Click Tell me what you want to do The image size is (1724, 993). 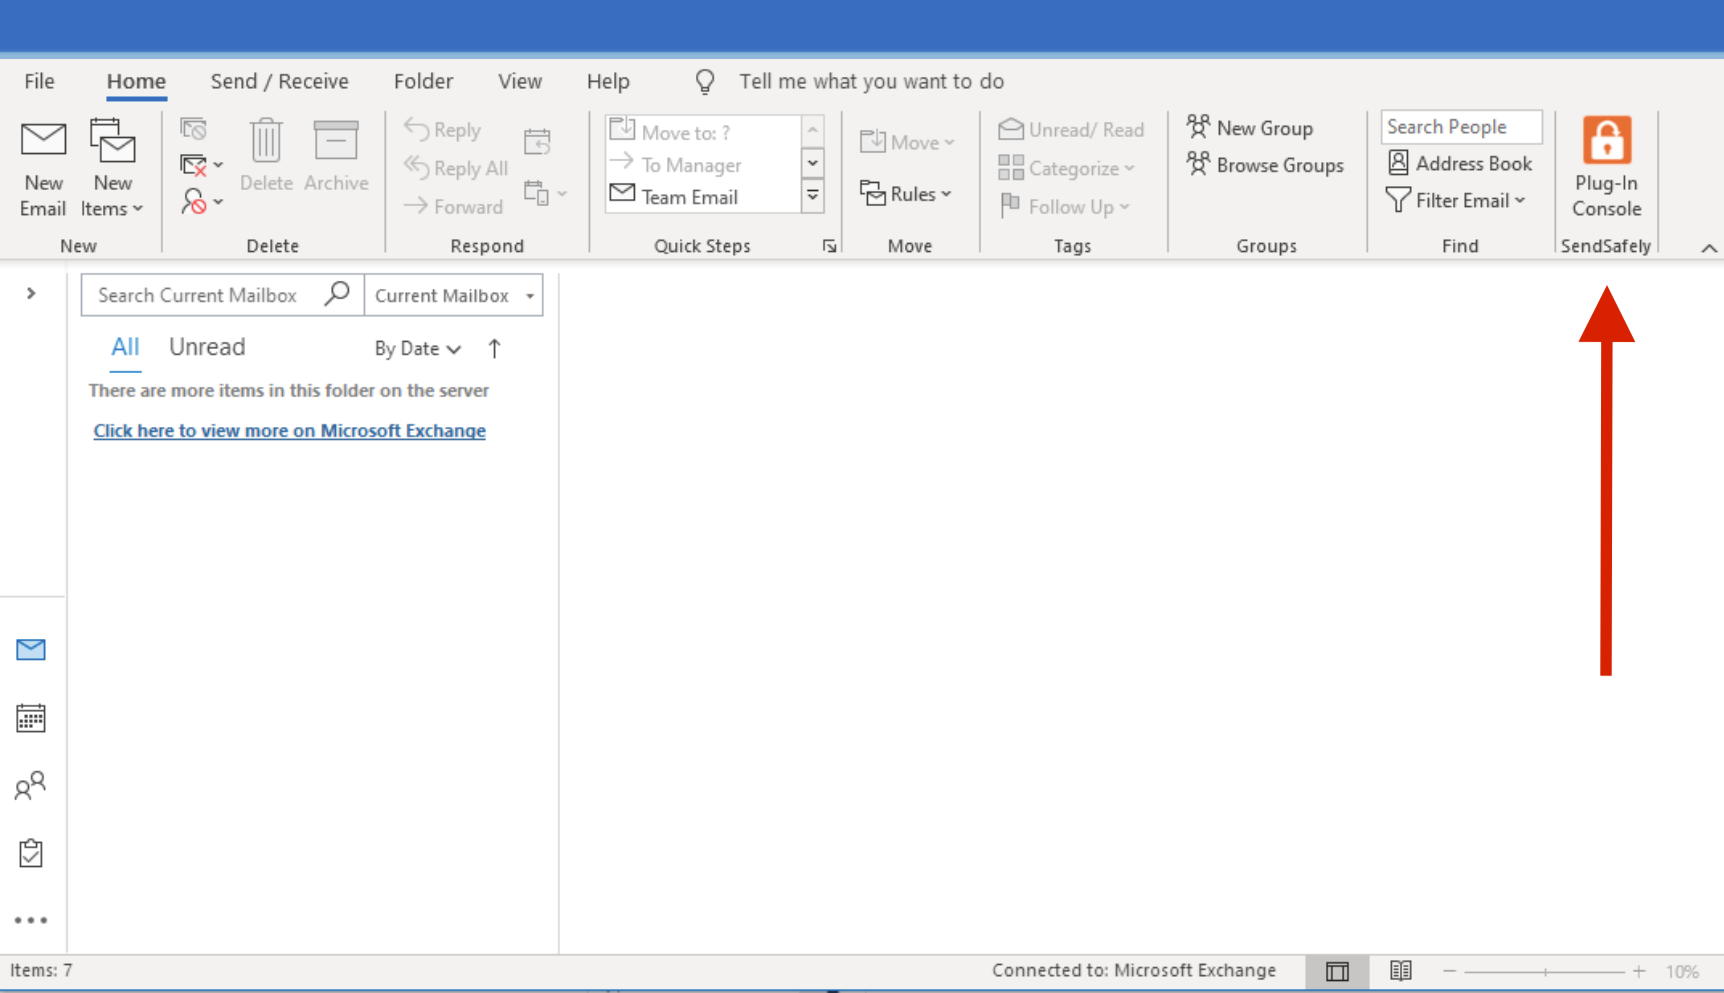[871, 81]
